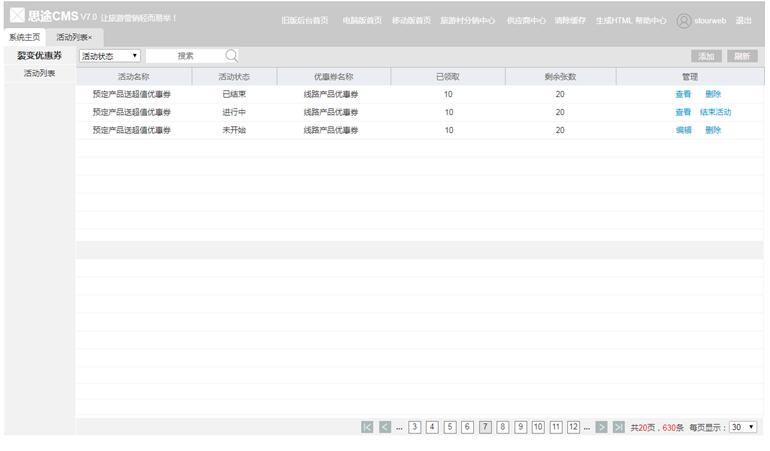Go to the first page of results
This screenshot has height=451, width=770.
pos(367,427)
